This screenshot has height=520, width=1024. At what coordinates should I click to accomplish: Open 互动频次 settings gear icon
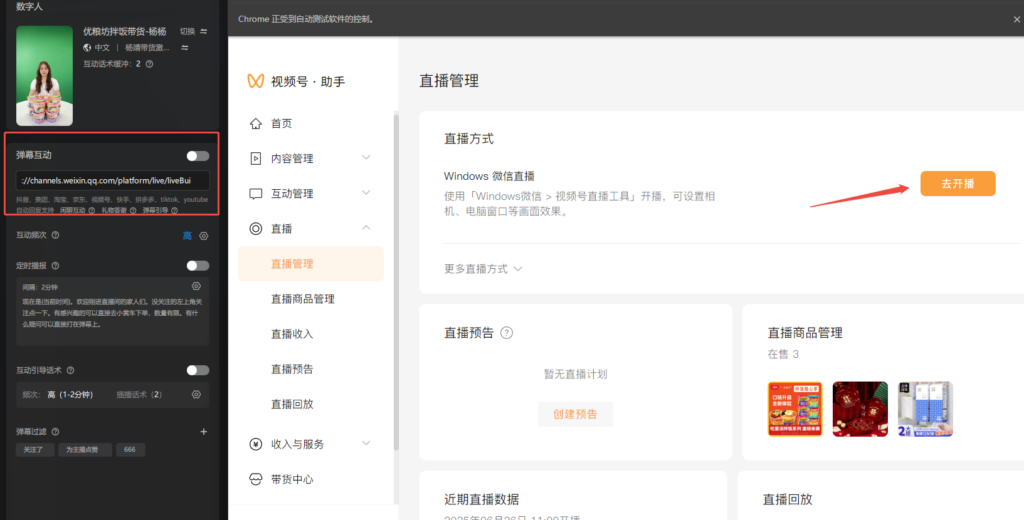pyautogui.click(x=203, y=236)
